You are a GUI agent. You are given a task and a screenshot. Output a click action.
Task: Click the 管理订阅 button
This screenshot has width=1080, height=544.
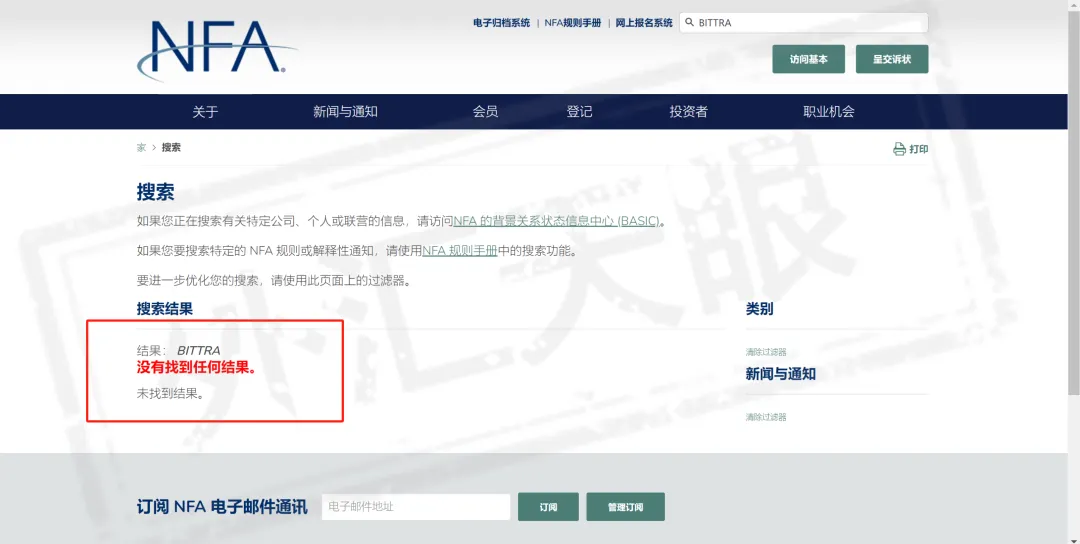[625, 507]
